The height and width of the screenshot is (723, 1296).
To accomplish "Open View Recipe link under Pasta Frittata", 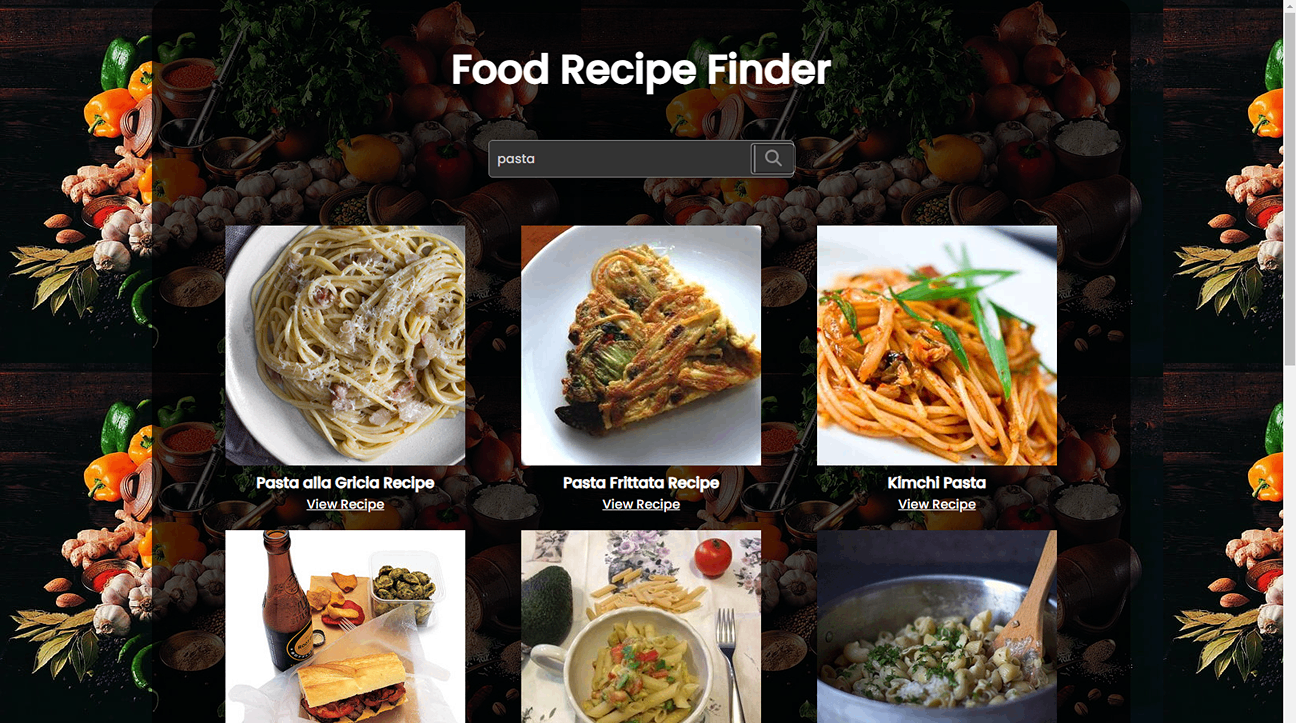I will [641, 504].
